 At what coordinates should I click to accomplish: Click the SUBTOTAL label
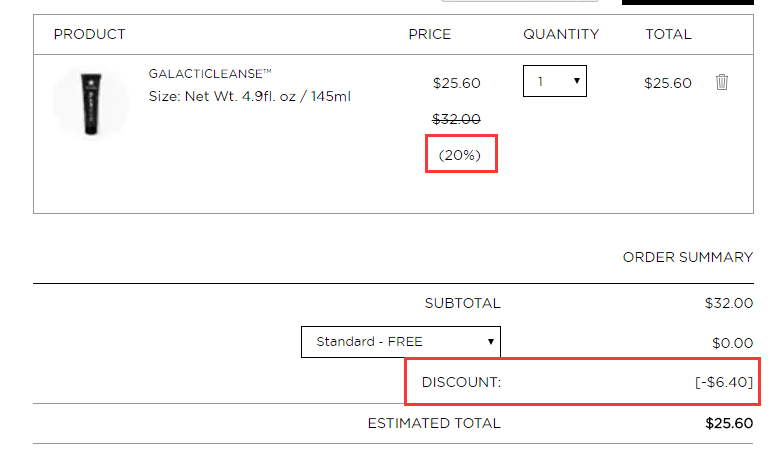click(462, 303)
